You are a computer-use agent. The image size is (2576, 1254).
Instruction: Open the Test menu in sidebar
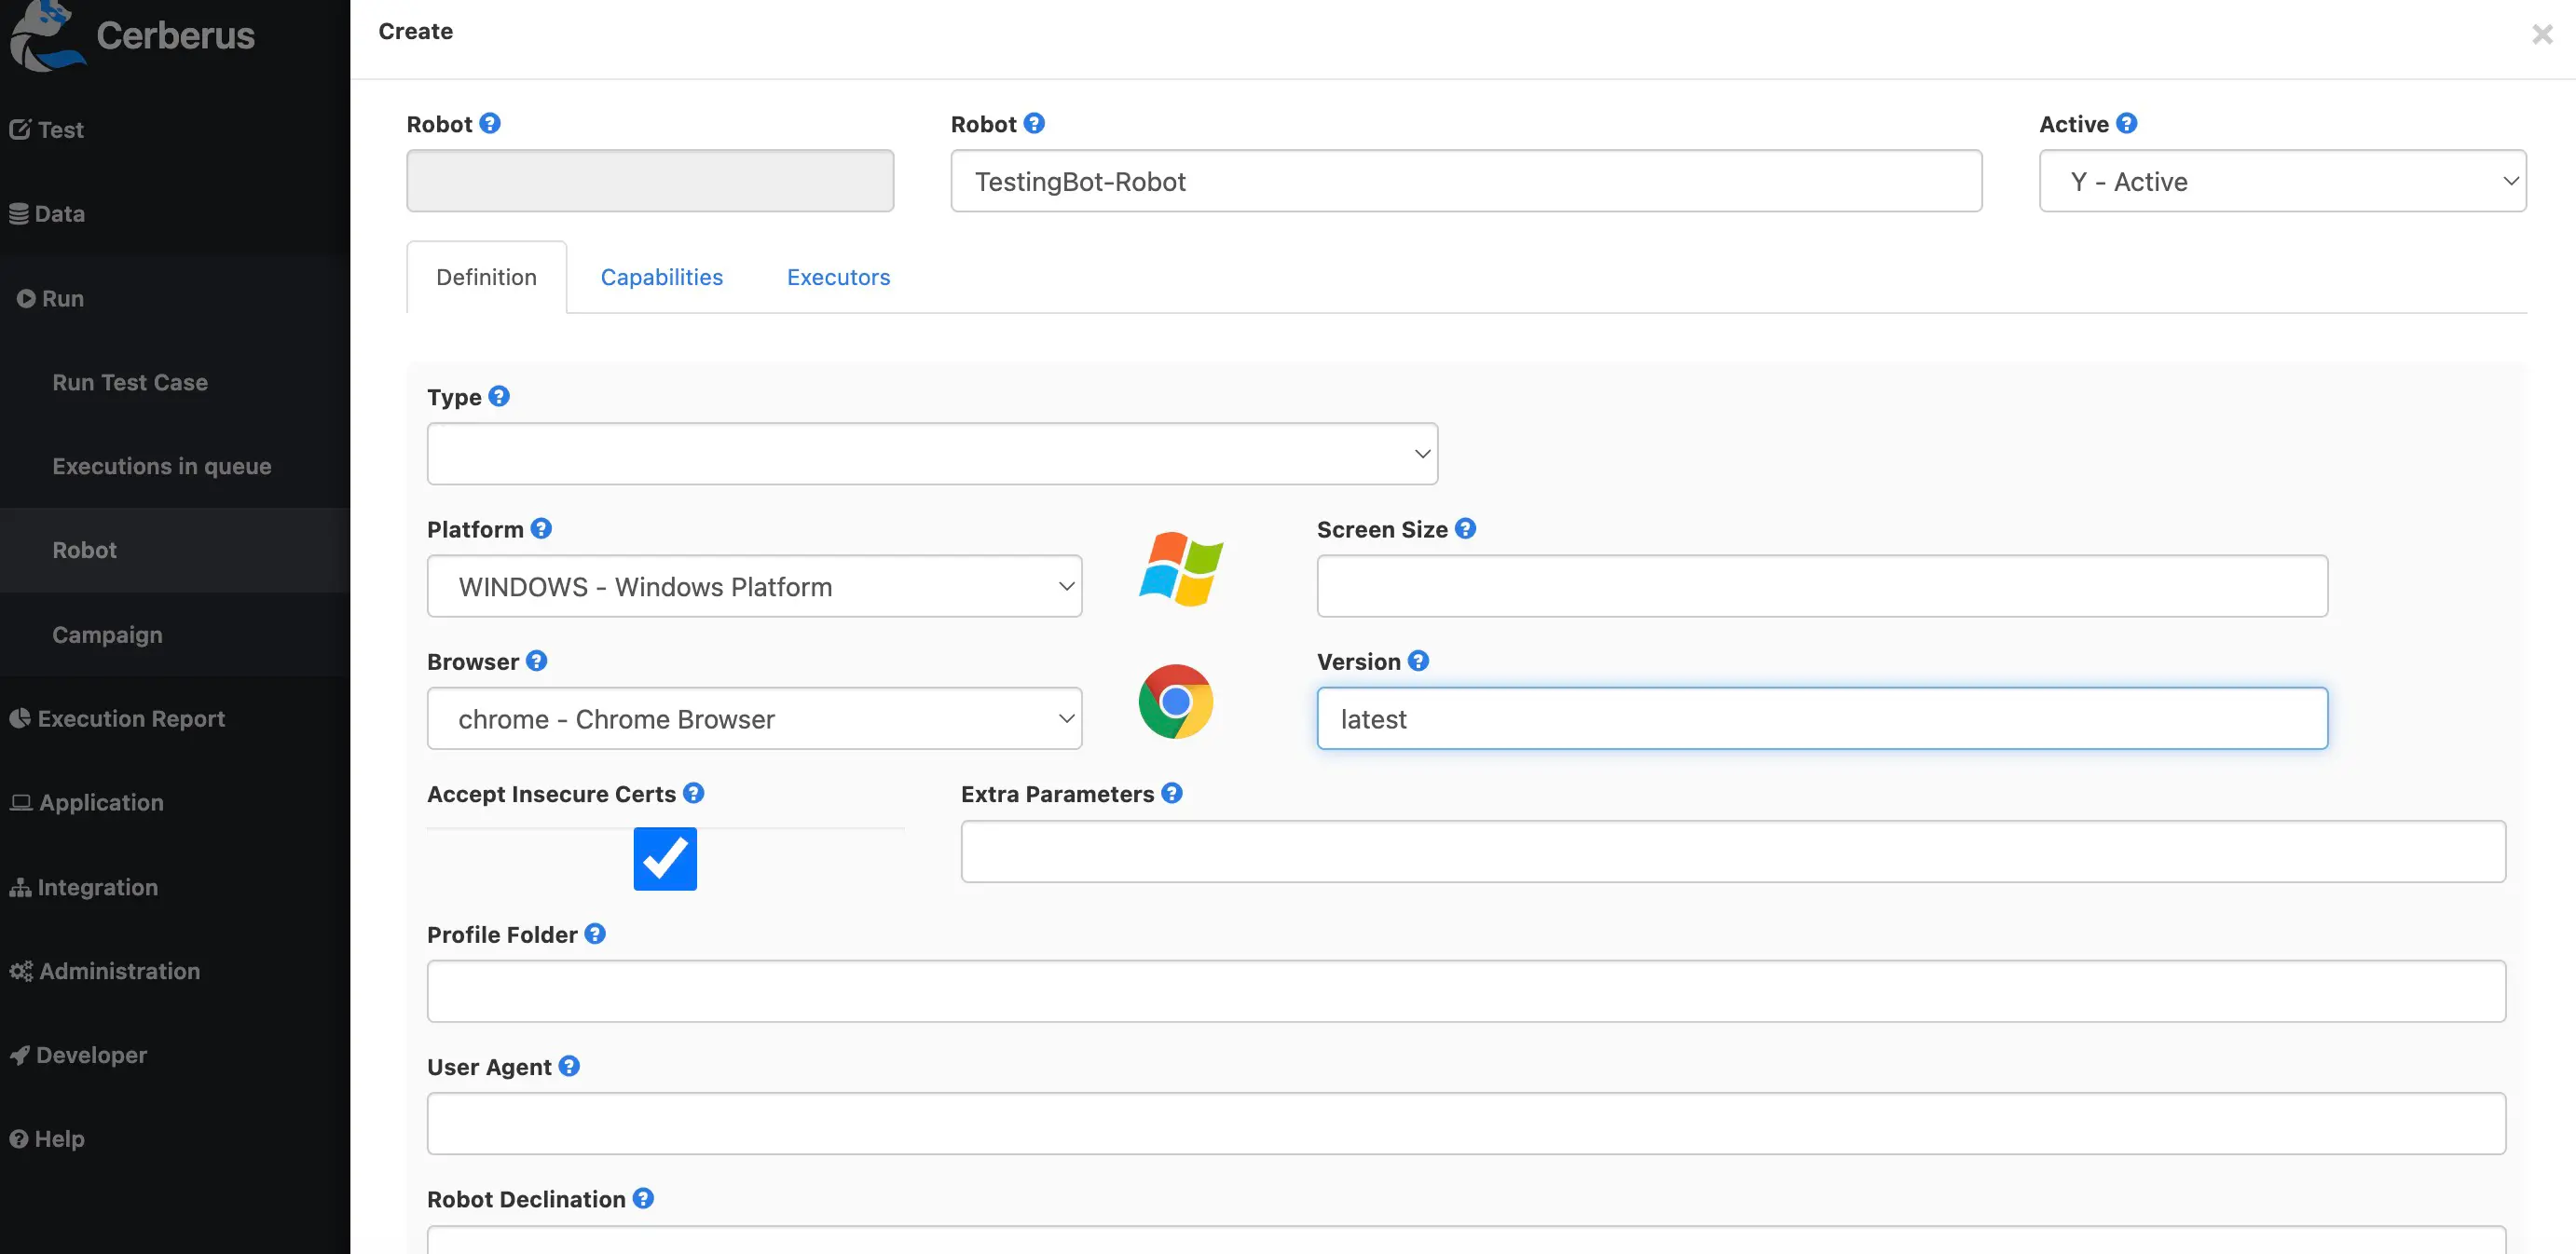coord(46,130)
